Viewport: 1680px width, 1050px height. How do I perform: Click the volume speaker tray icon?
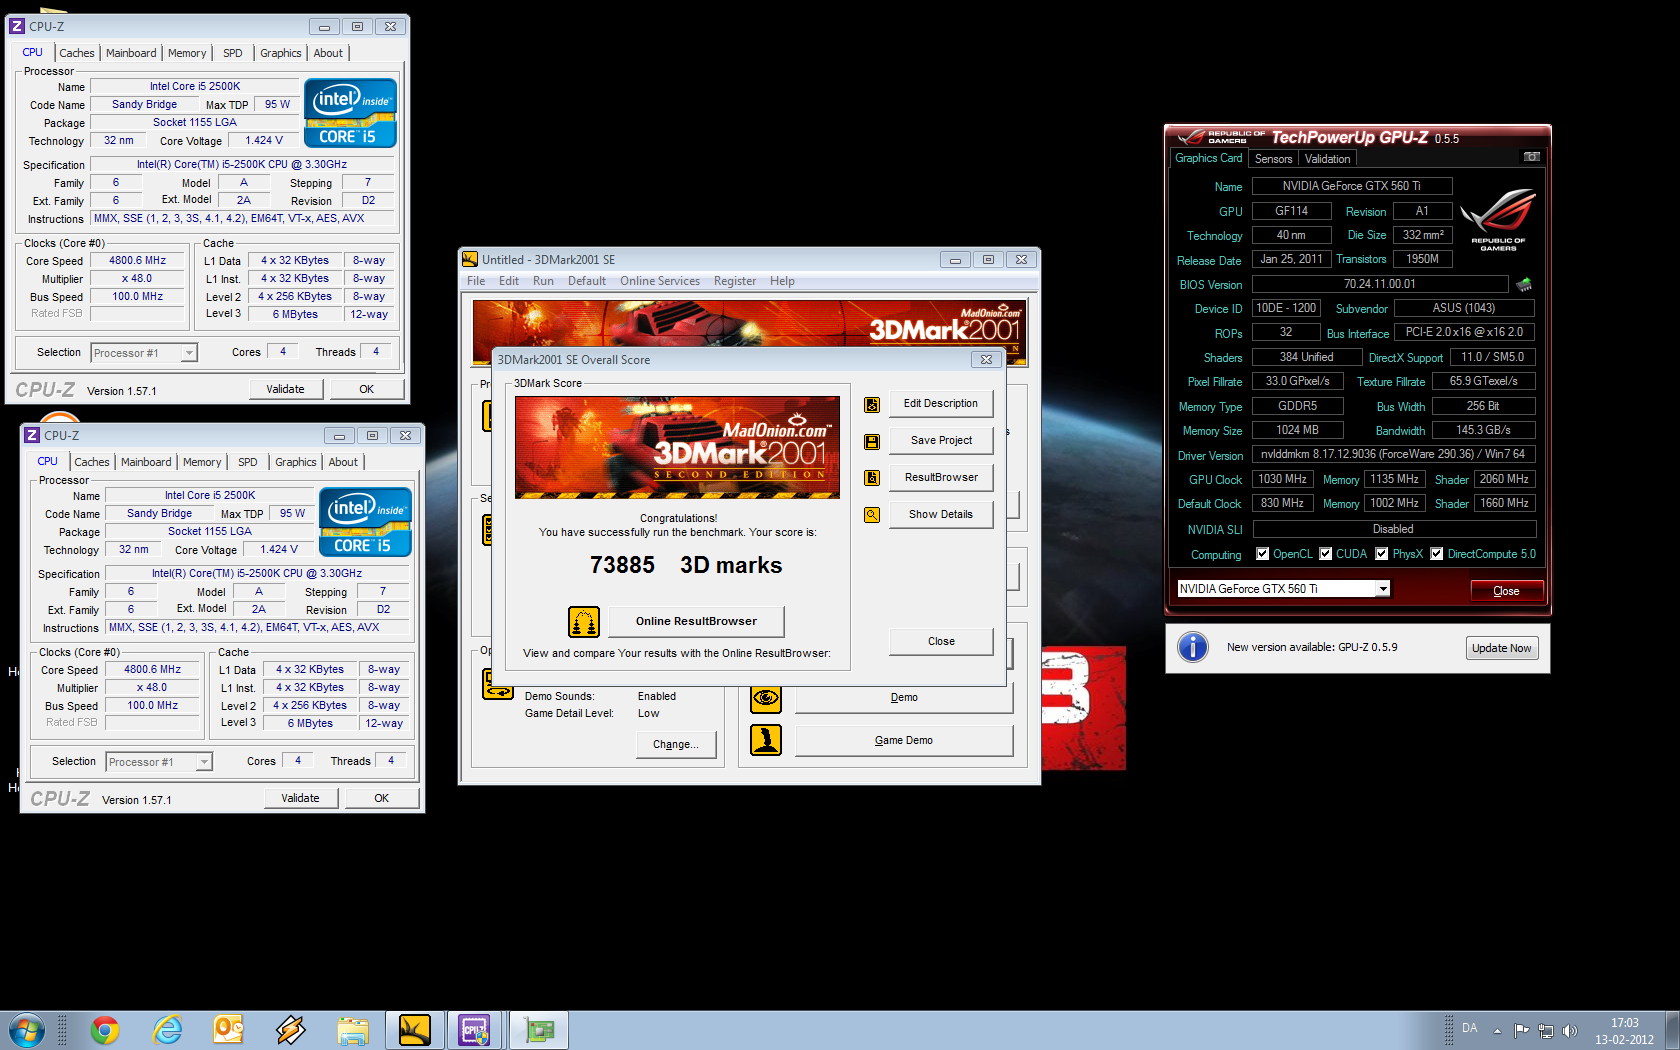1570,1030
